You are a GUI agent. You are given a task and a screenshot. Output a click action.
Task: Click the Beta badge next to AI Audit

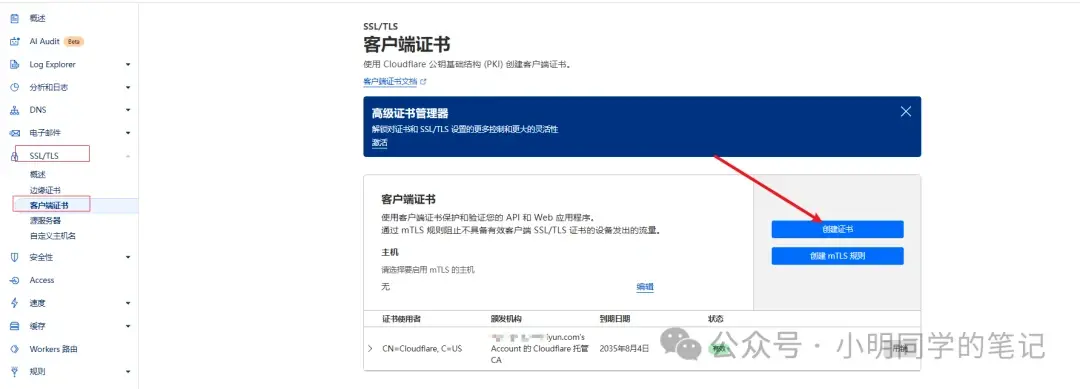(74, 41)
